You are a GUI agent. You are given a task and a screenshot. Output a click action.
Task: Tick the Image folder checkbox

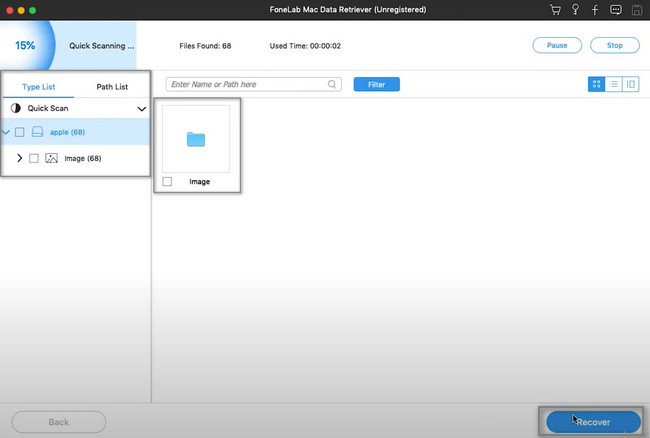(167, 181)
